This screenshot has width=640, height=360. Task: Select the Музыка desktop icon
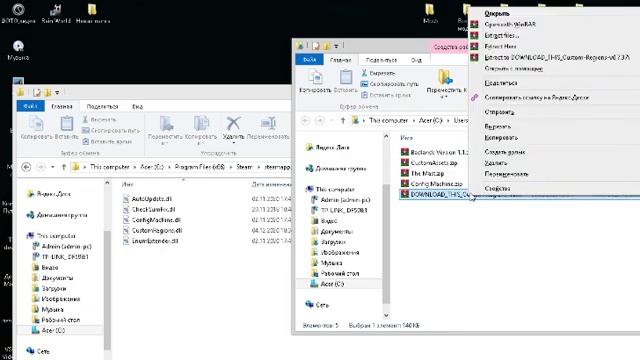[x=18, y=51]
